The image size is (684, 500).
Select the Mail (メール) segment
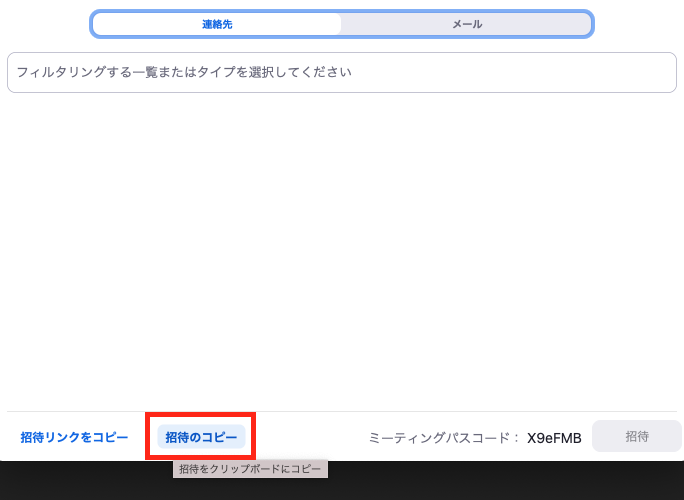[x=467, y=24]
